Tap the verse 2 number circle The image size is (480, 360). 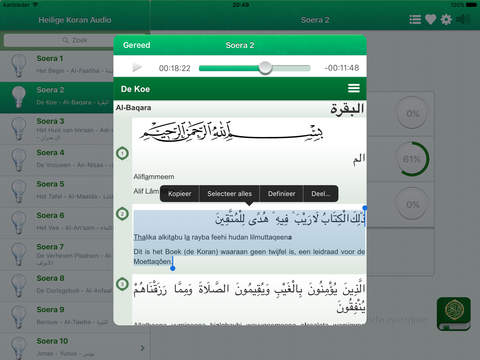122,214
